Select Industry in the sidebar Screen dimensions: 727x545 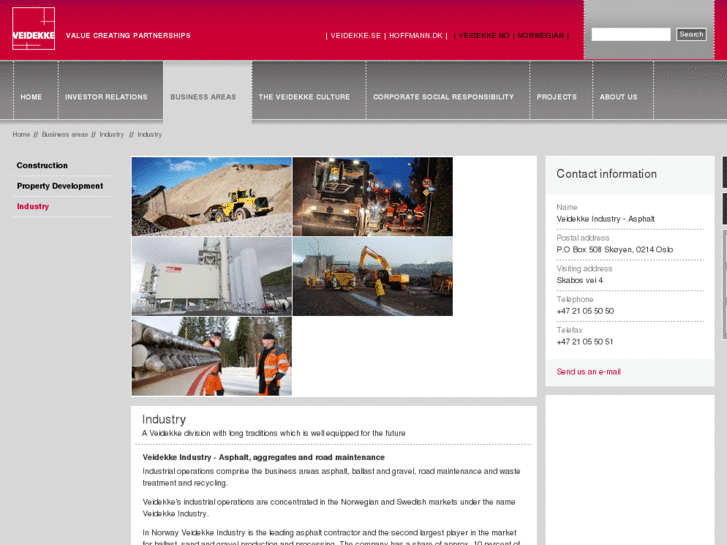coord(32,206)
